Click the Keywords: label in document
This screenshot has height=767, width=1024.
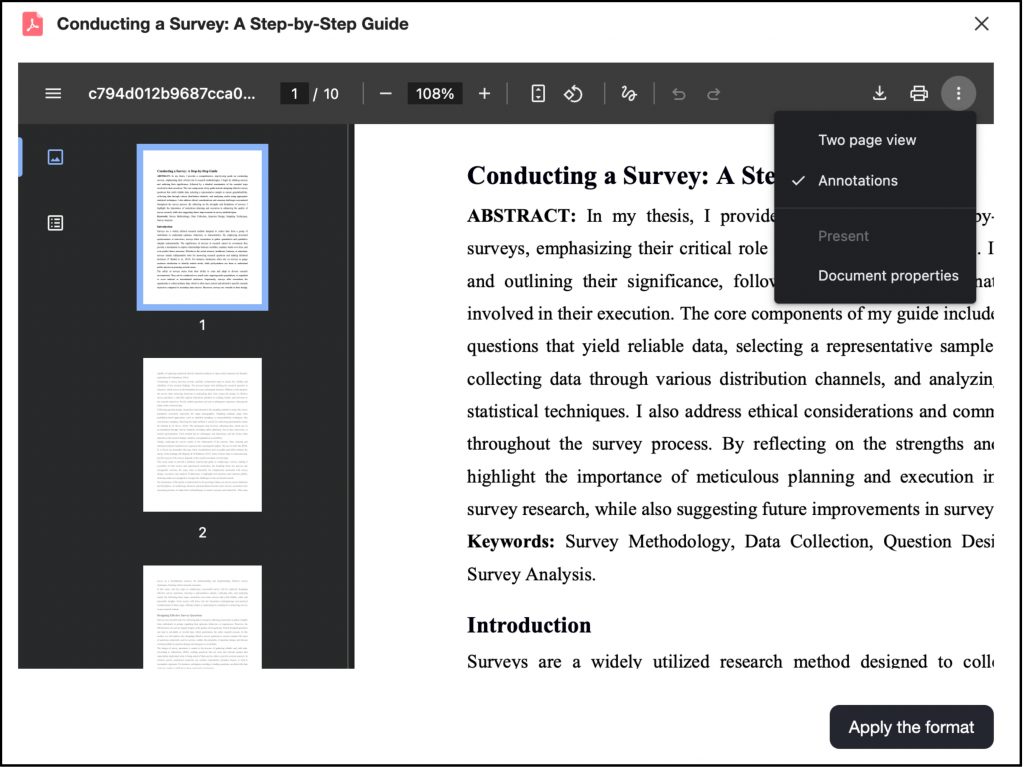(511, 542)
